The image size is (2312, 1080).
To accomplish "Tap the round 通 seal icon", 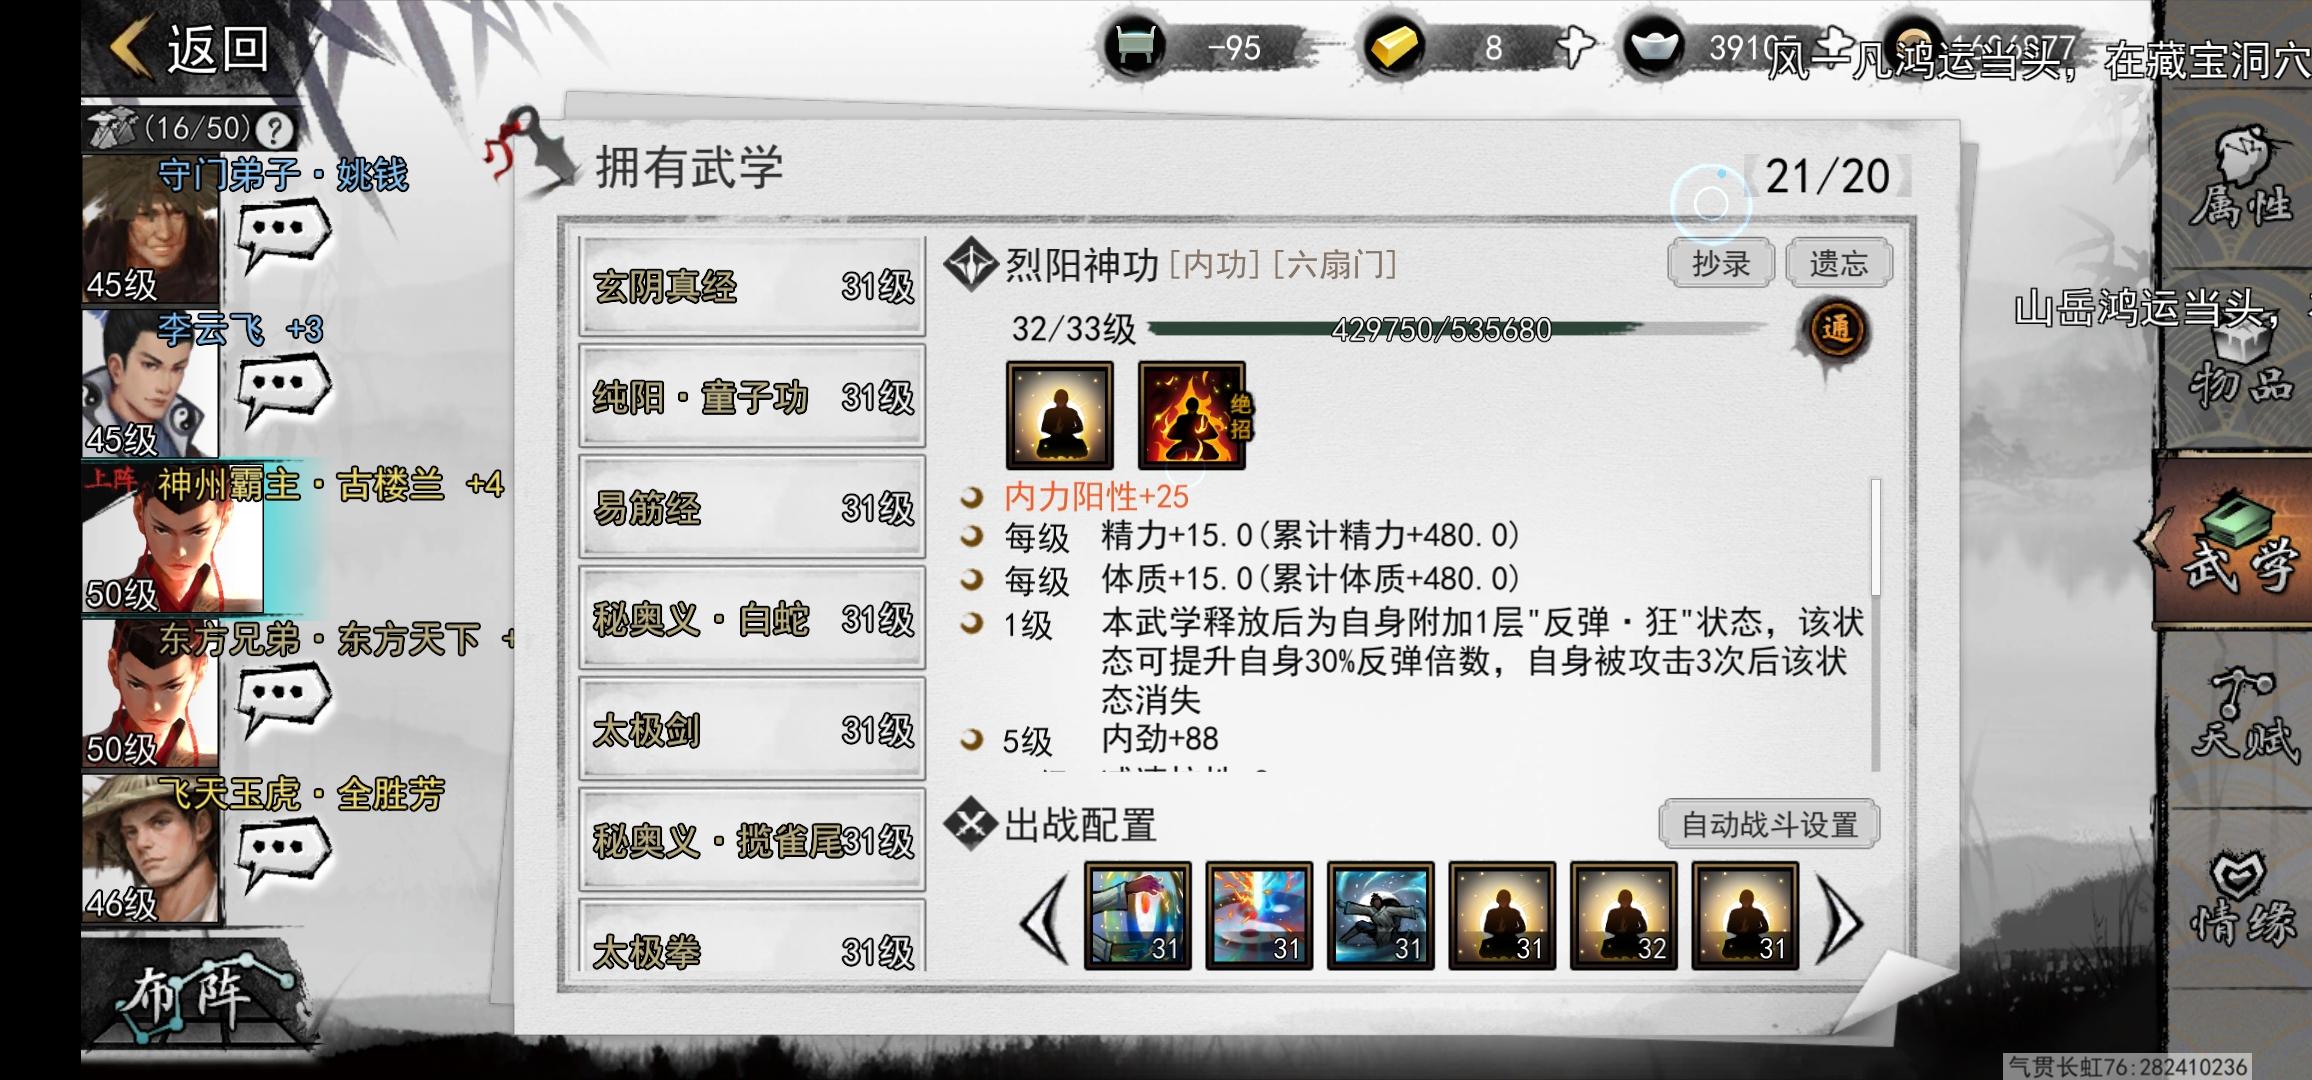I will coord(1836,329).
